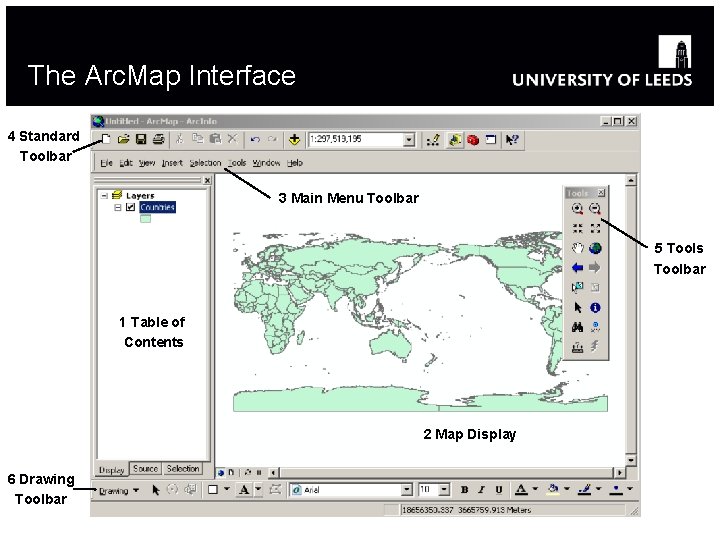Open Find with binoculars icon

pos(578,327)
